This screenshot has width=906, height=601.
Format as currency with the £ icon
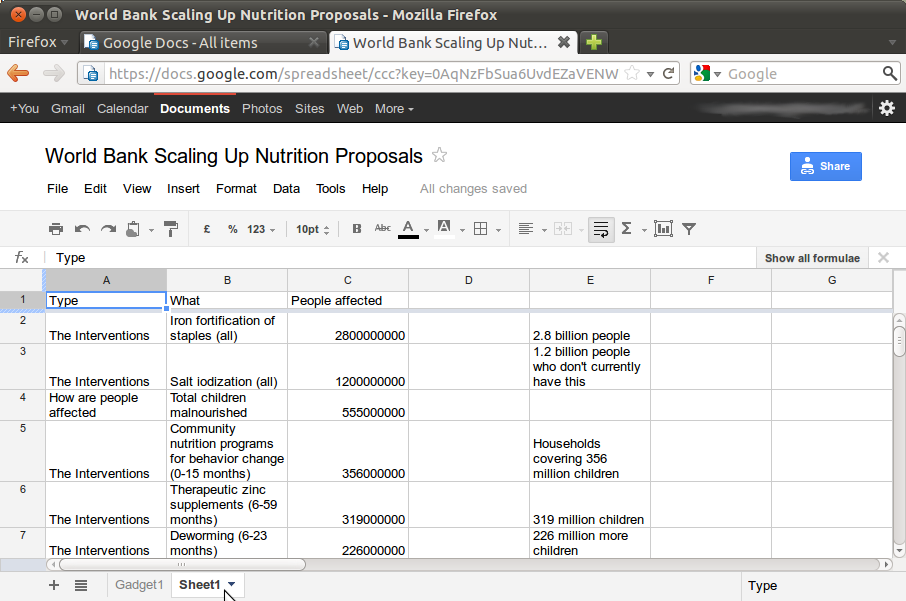206,229
